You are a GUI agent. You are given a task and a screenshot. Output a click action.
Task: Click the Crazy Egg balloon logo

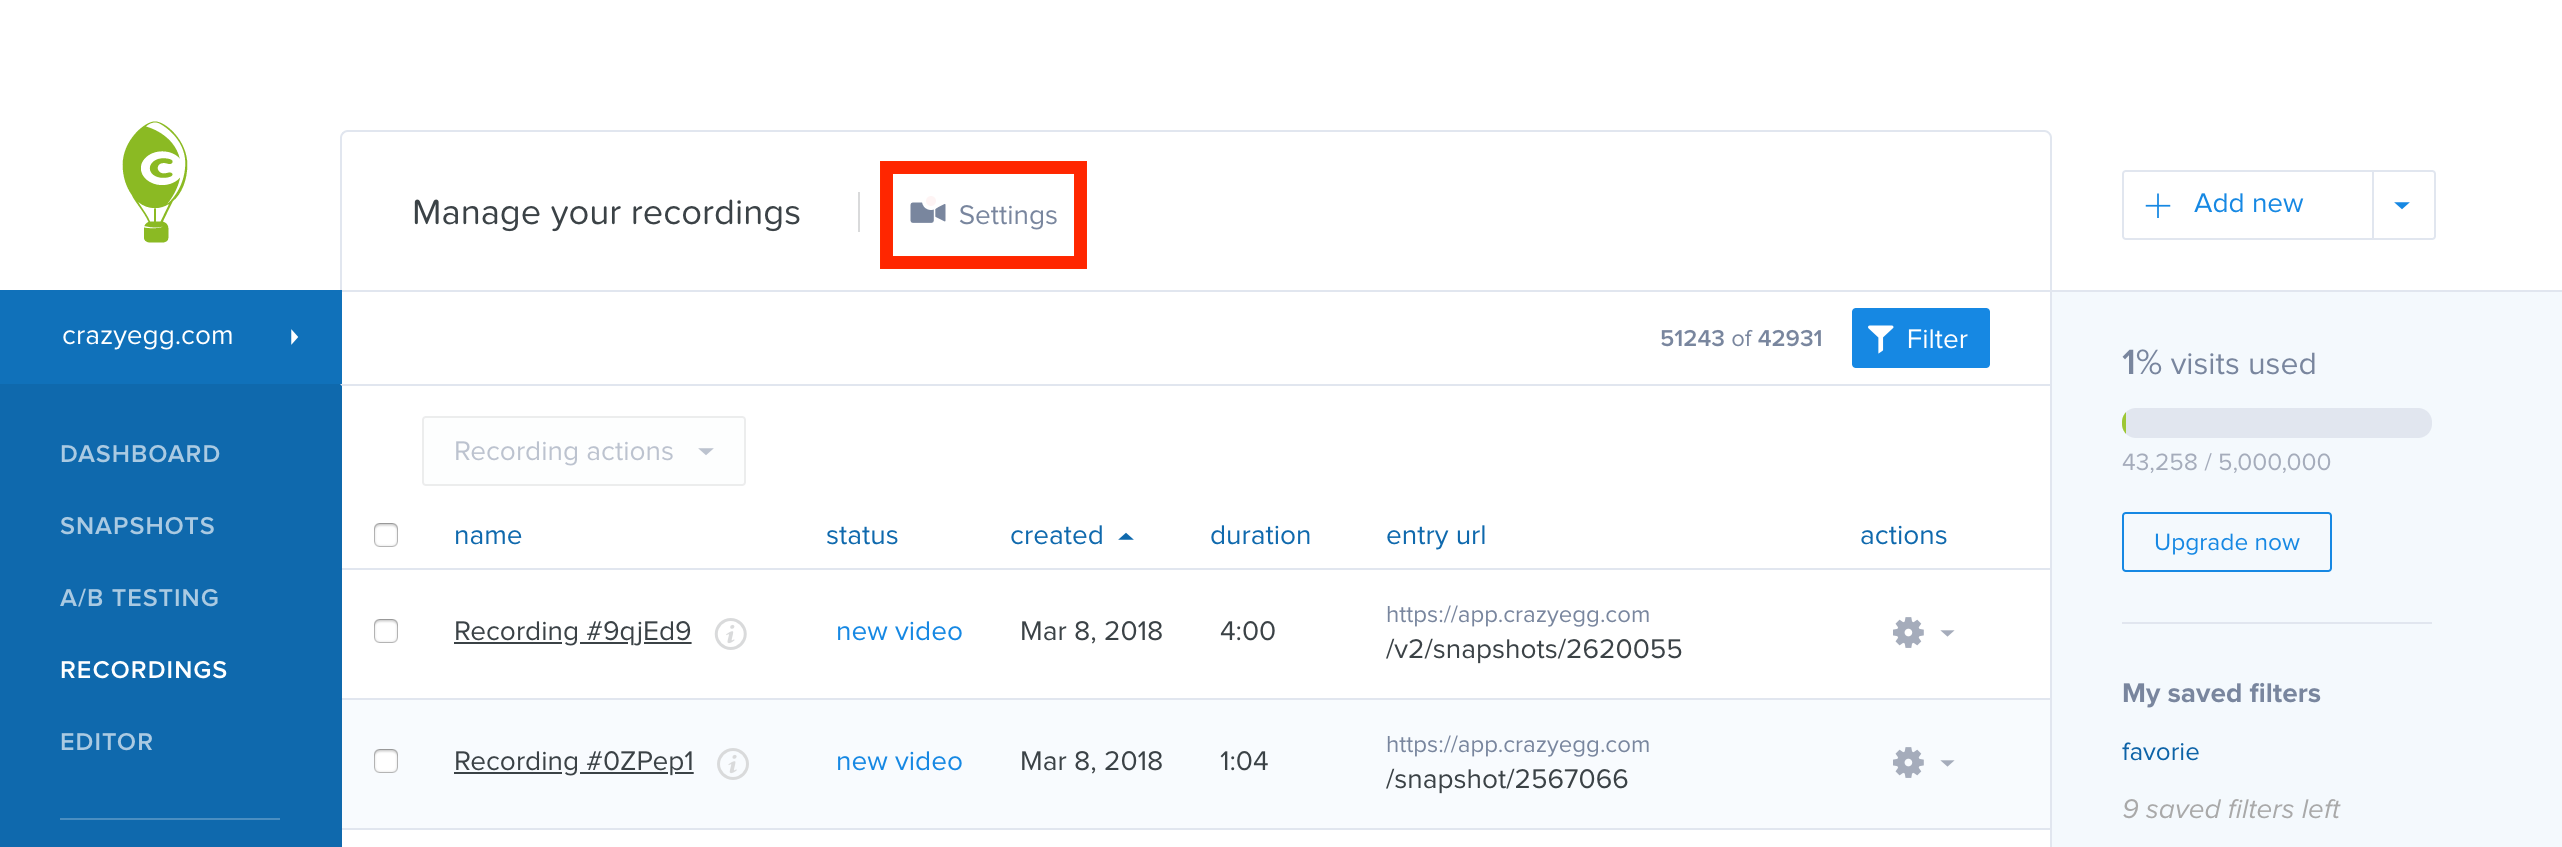(155, 182)
